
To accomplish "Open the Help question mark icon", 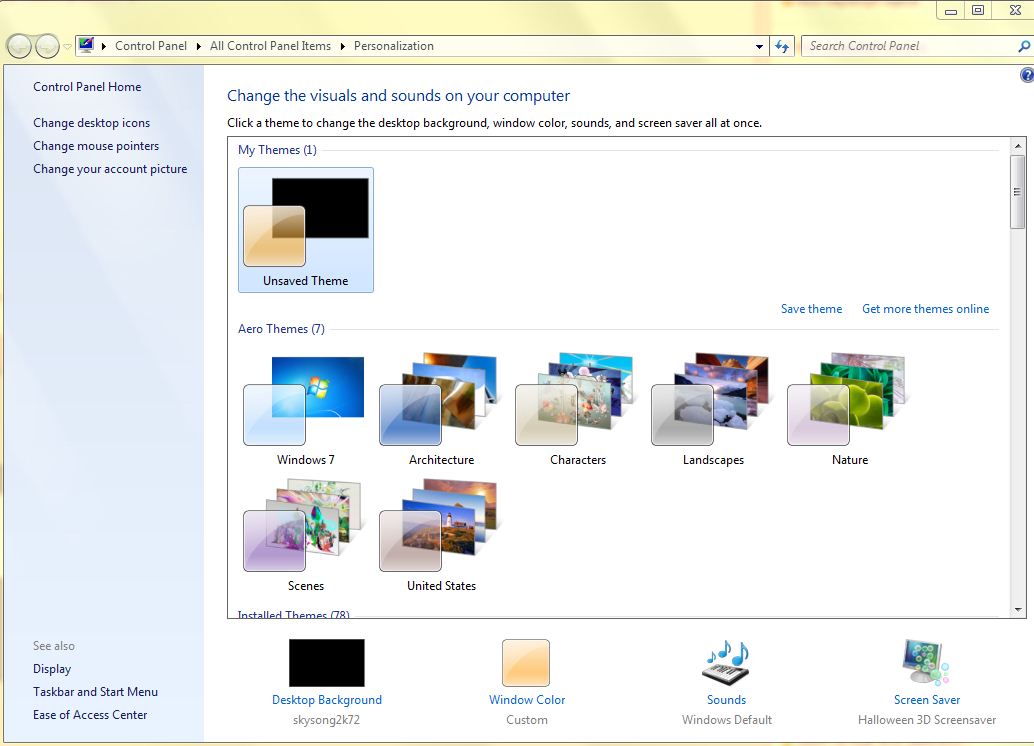I will [1027, 75].
